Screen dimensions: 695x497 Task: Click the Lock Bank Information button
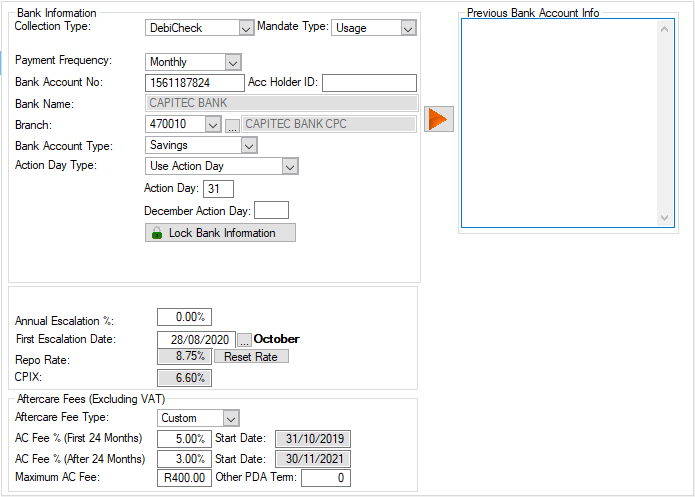click(220, 233)
